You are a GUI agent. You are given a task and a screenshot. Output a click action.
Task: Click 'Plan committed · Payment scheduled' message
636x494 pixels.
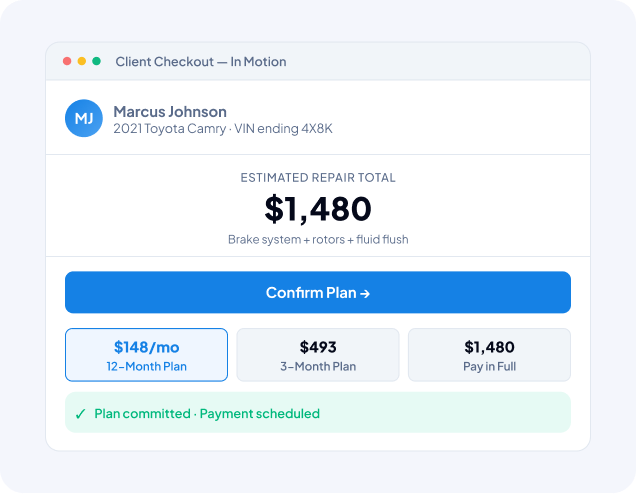(207, 414)
